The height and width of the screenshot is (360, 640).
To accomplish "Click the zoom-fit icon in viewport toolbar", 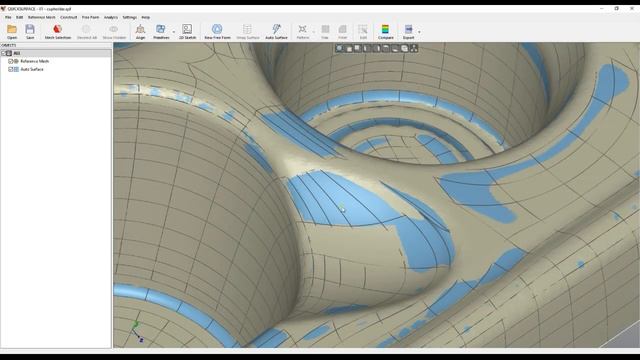I will tap(339, 49).
